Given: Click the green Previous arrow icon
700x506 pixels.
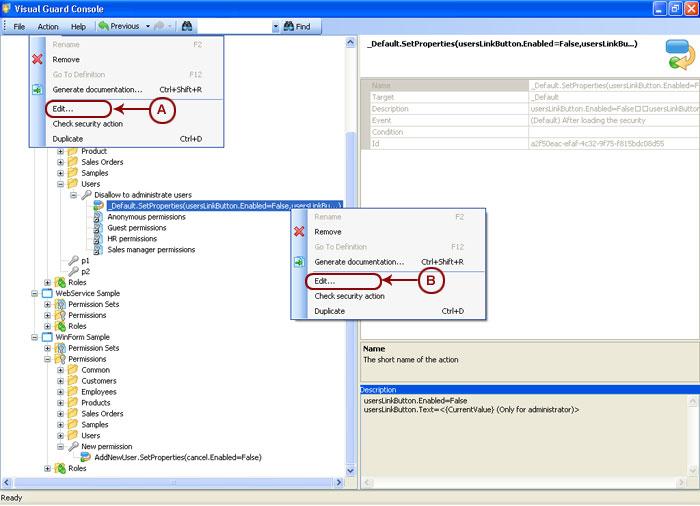Looking at the screenshot, I should [x=103, y=26].
